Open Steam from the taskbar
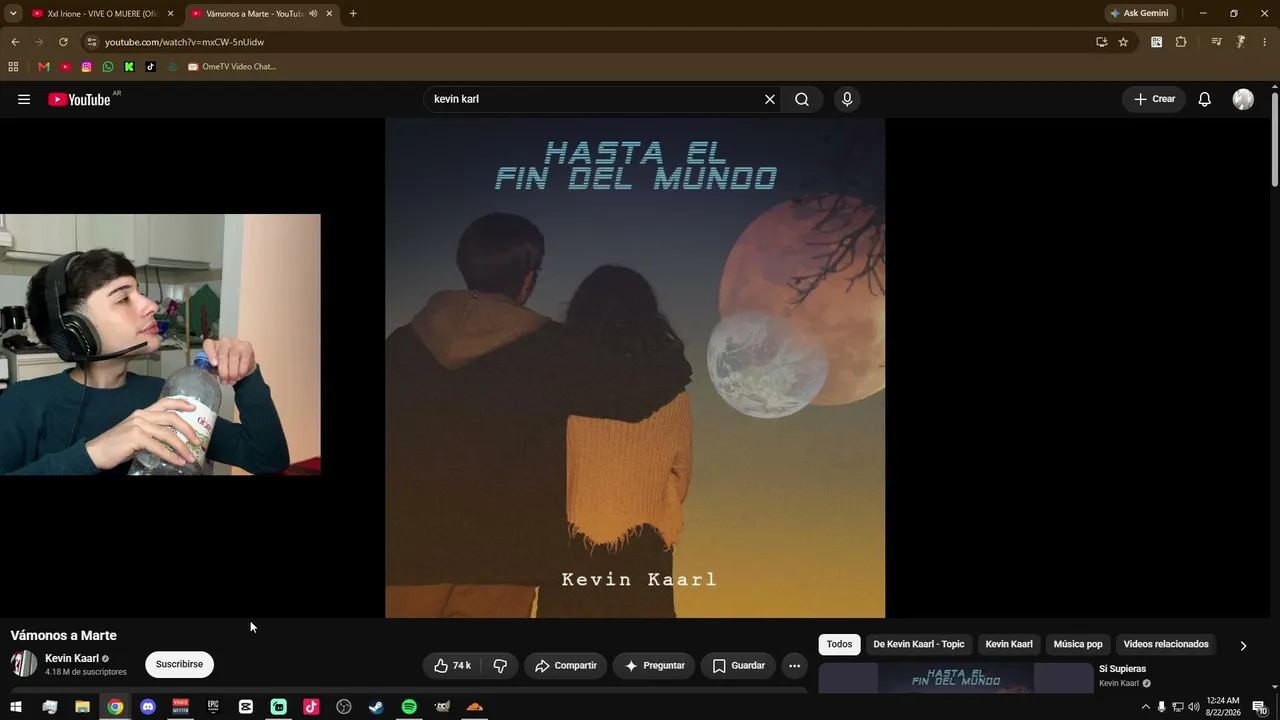The width and height of the screenshot is (1280, 720). tap(376, 707)
